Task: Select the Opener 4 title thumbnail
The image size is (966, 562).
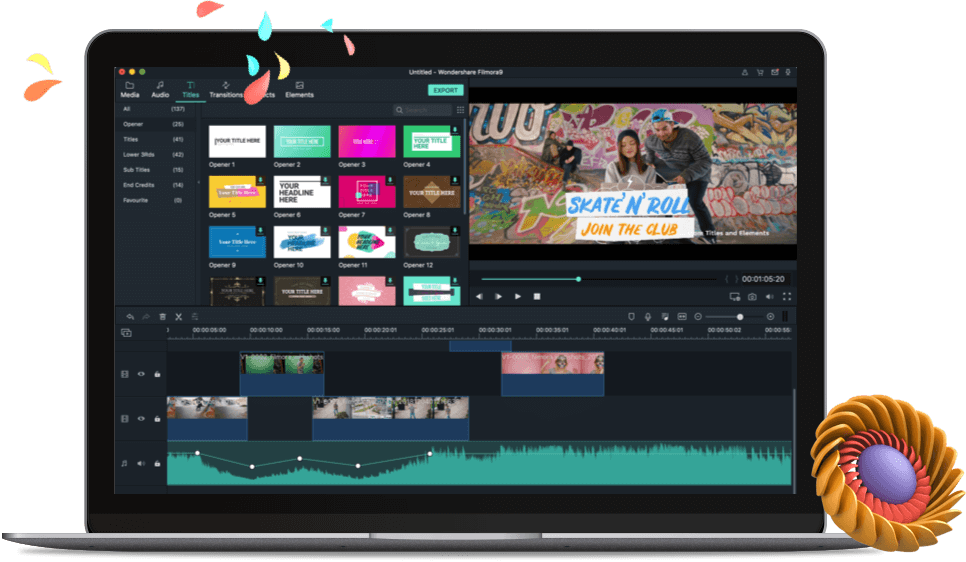Action: (x=431, y=141)
